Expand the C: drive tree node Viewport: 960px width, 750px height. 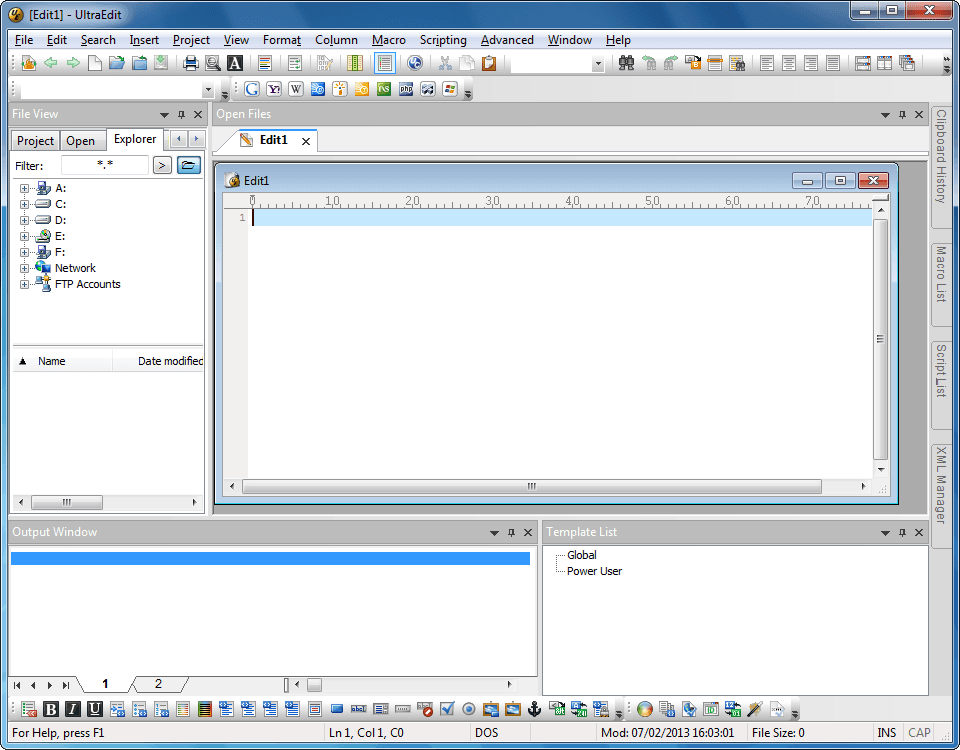point(24,204)
